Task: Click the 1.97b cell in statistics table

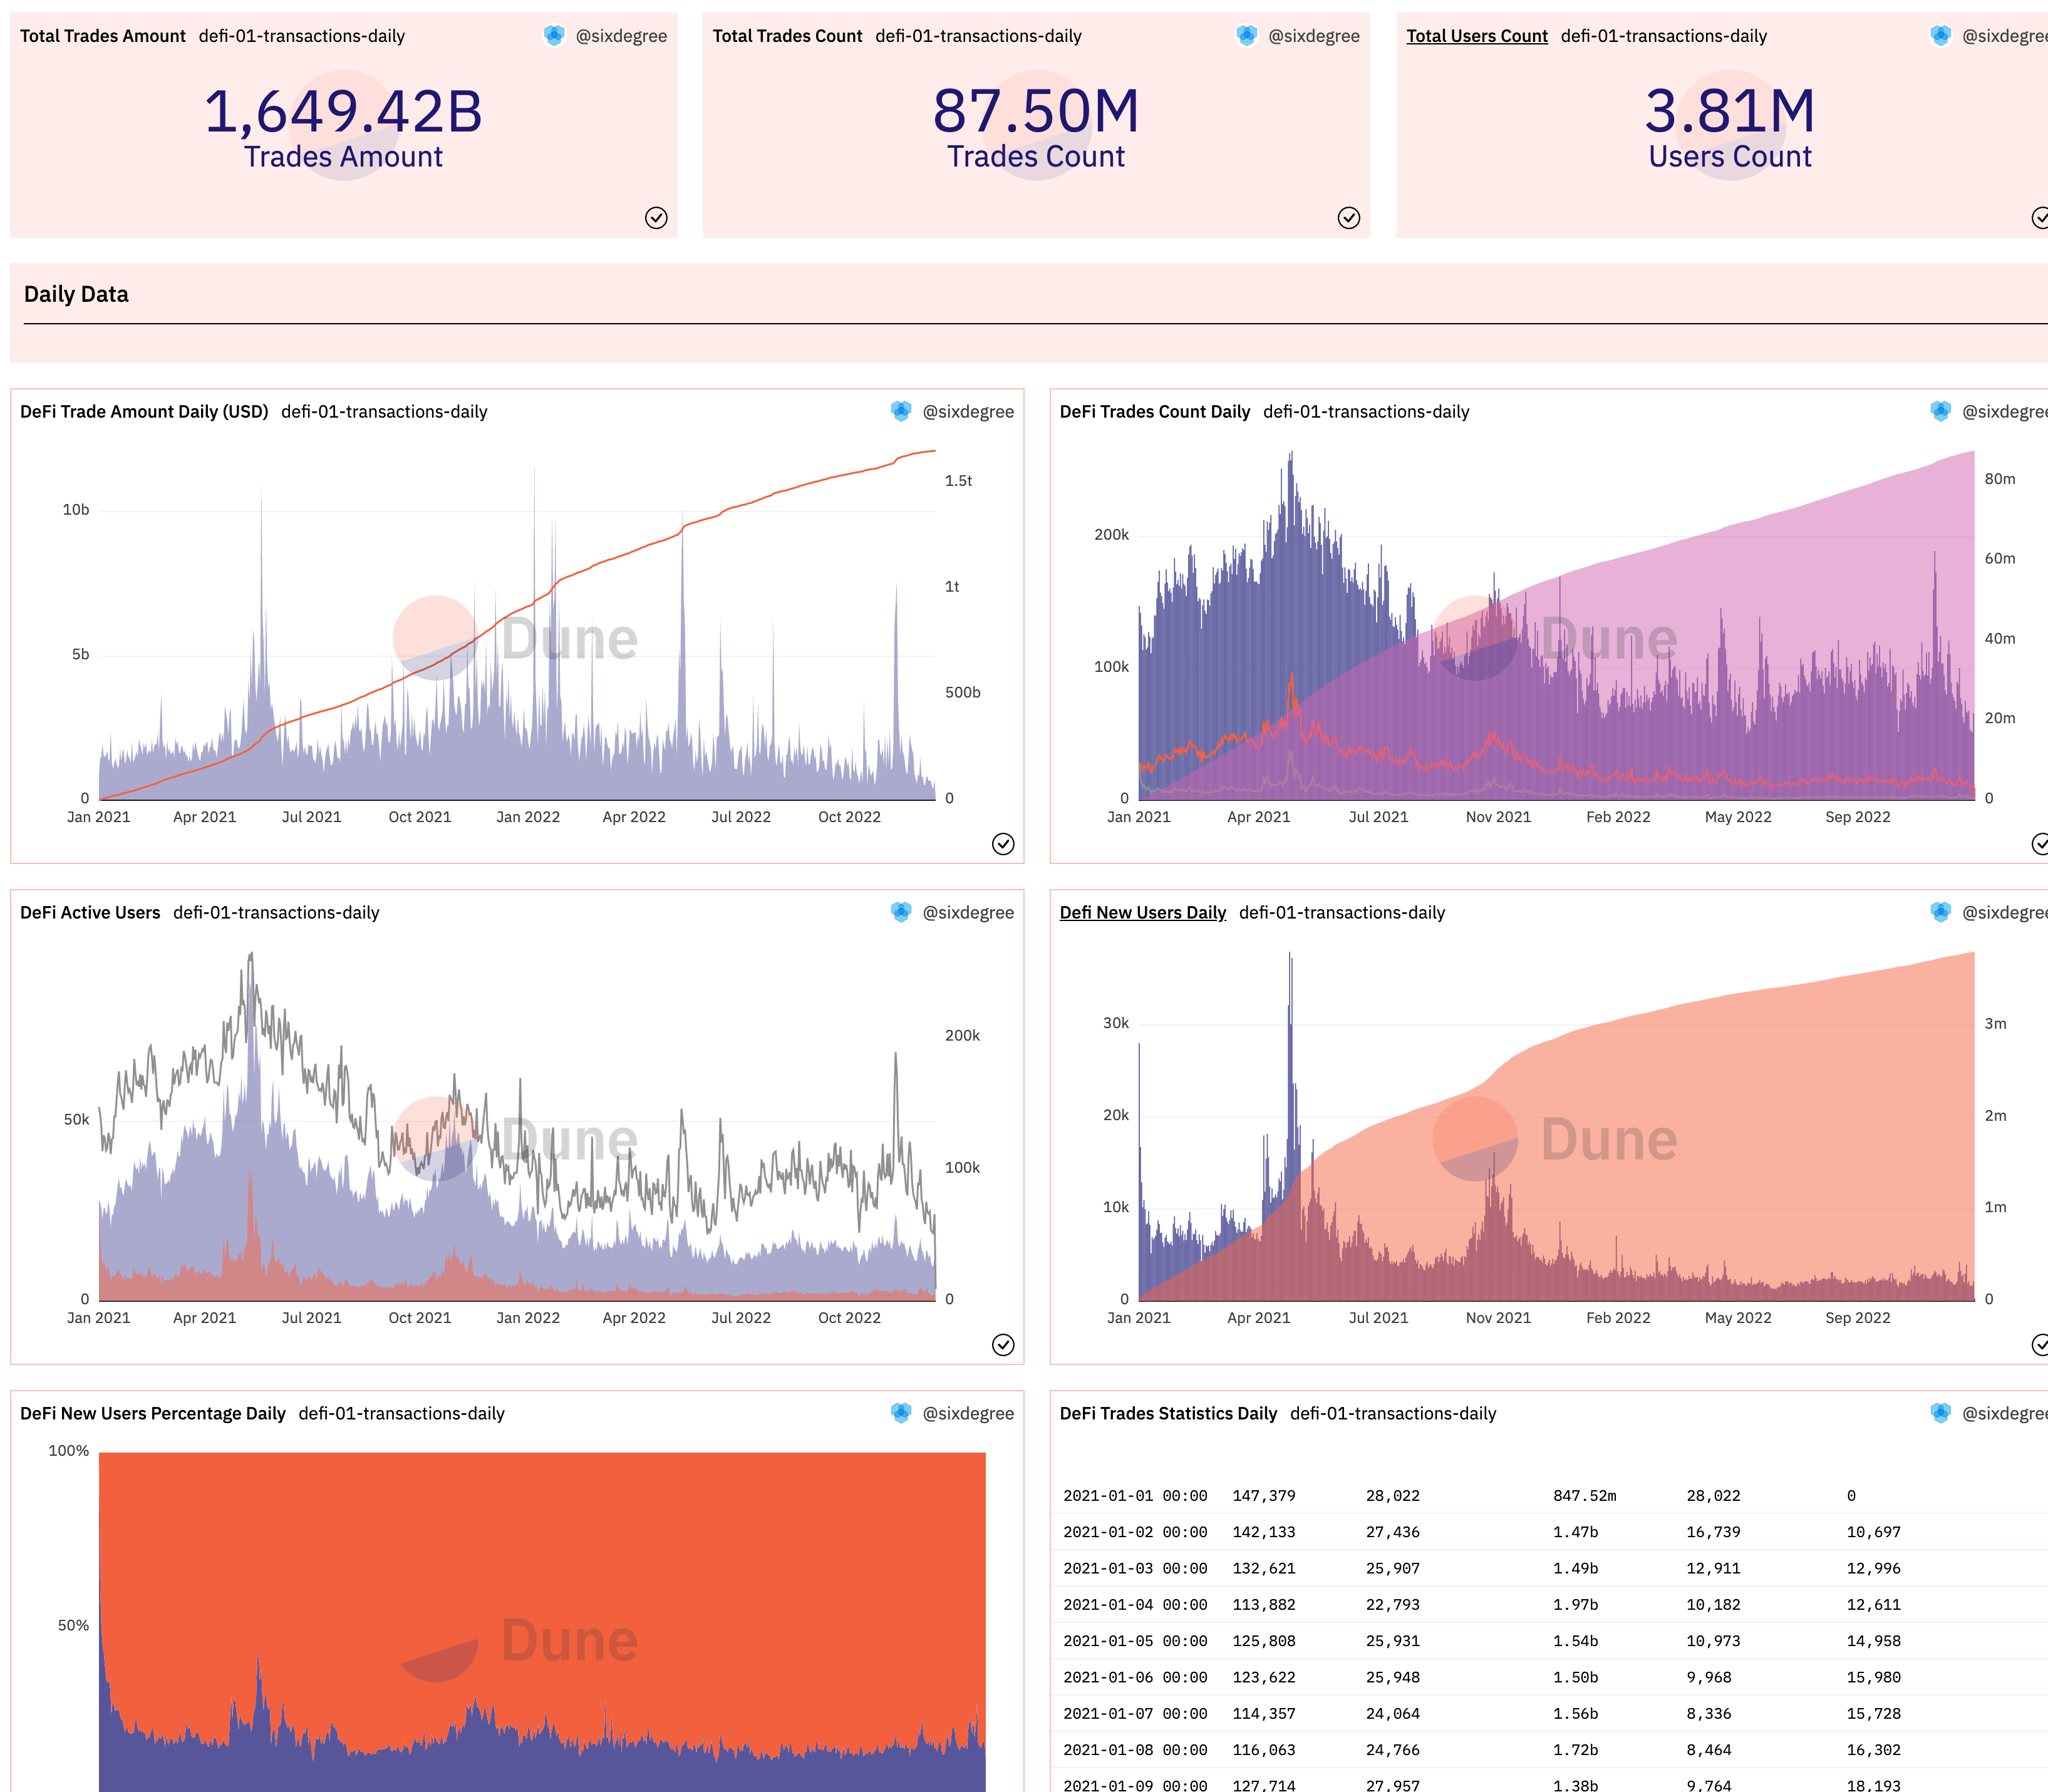Action: pos(1575,1605)
